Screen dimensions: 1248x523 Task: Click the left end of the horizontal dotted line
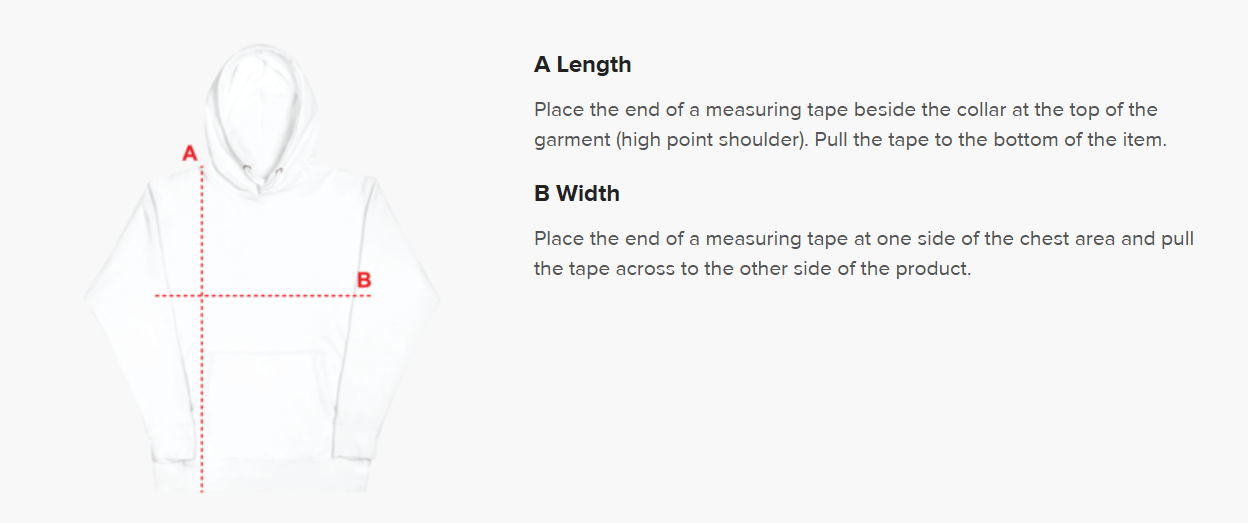pyautogui.click(x=157, y=296)
